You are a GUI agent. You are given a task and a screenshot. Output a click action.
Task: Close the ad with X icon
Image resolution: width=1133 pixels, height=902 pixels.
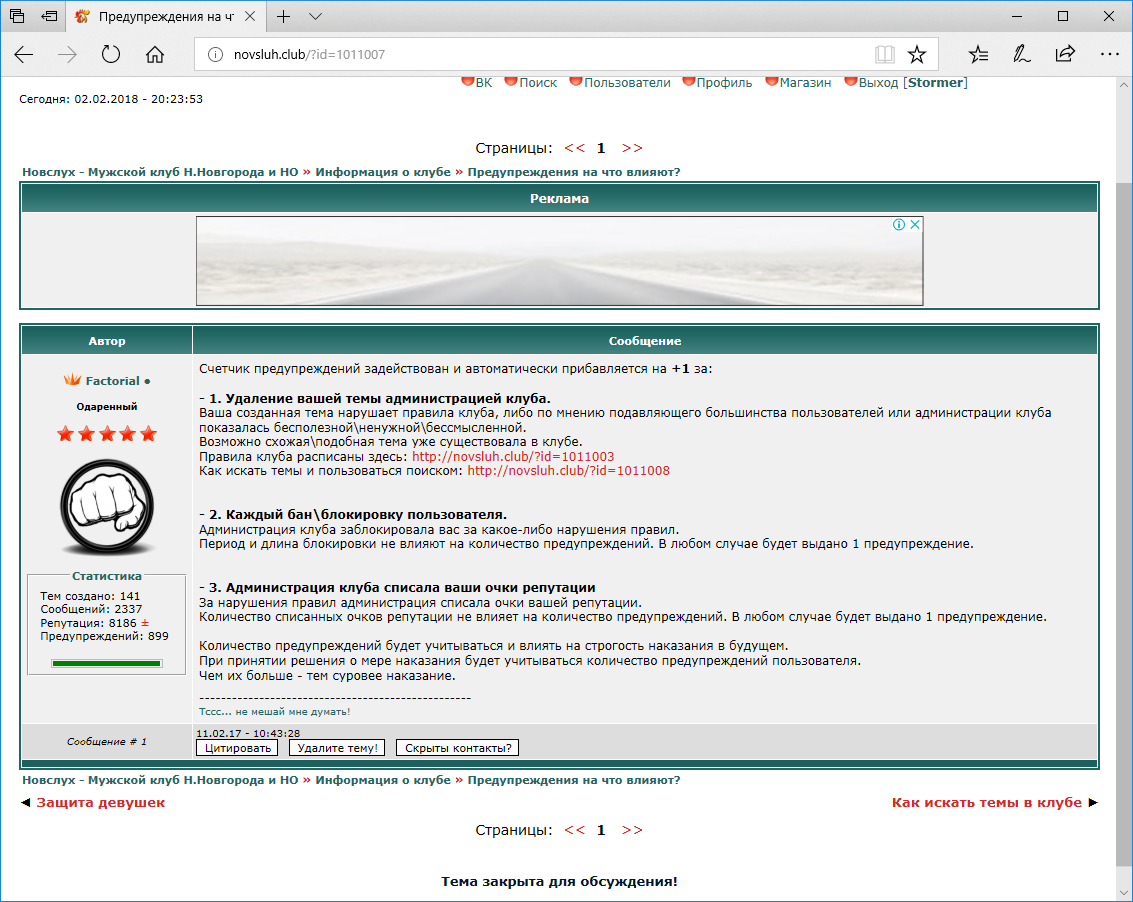914,225
